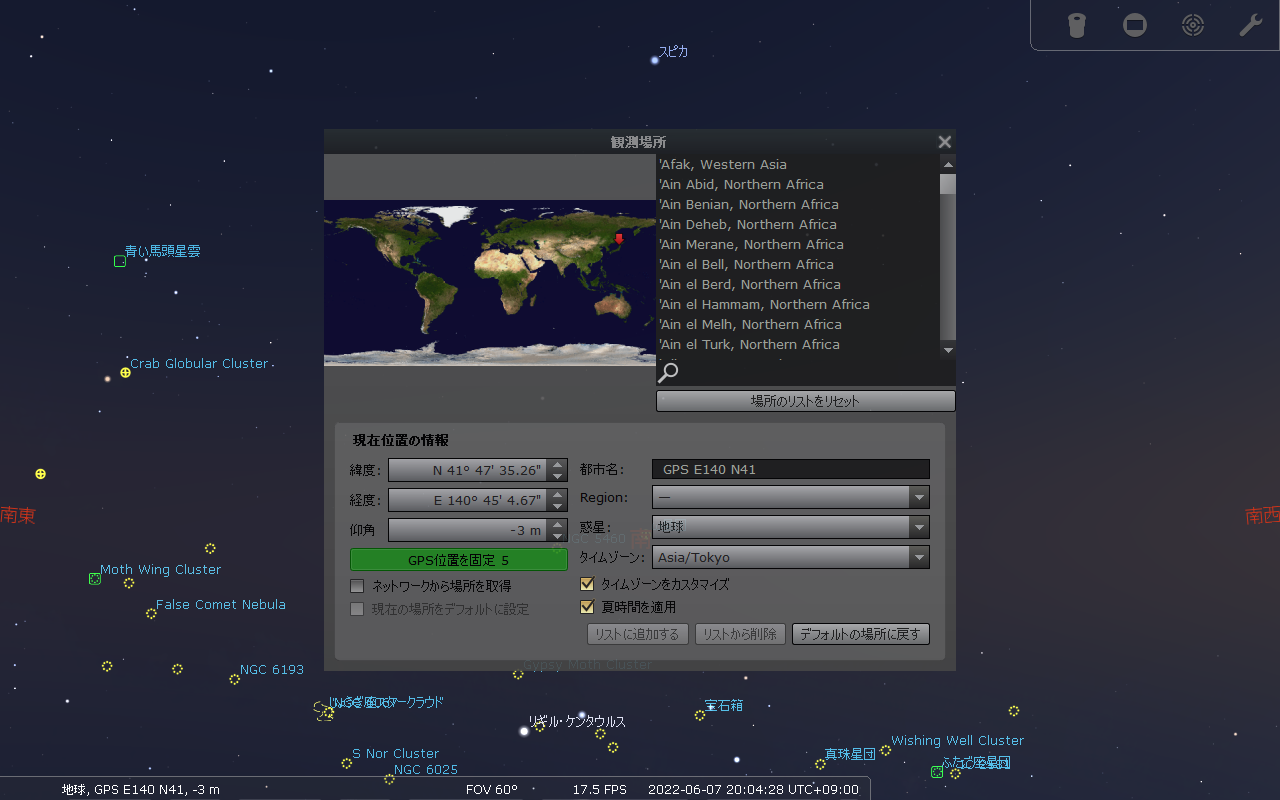Click the location search text field

818,373
